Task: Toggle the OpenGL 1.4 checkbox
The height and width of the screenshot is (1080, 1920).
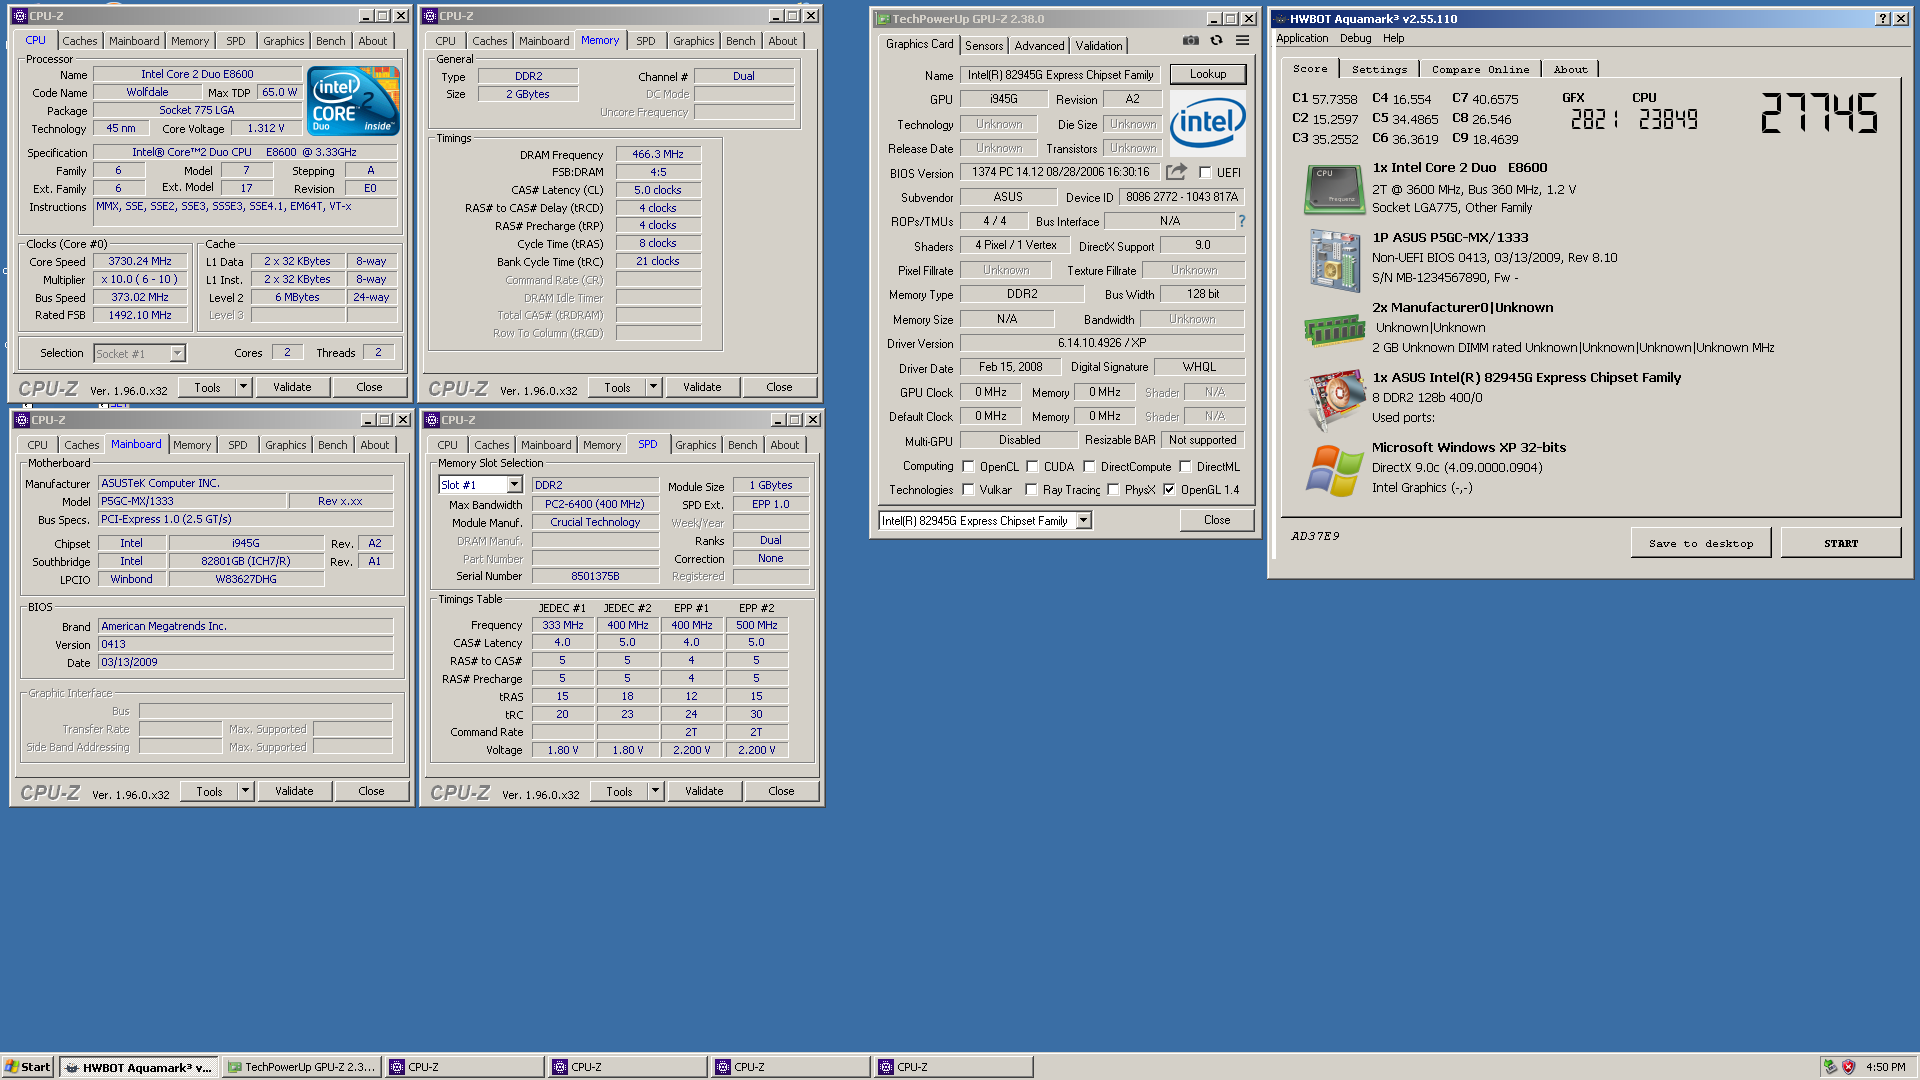Action: (1169, 489)
